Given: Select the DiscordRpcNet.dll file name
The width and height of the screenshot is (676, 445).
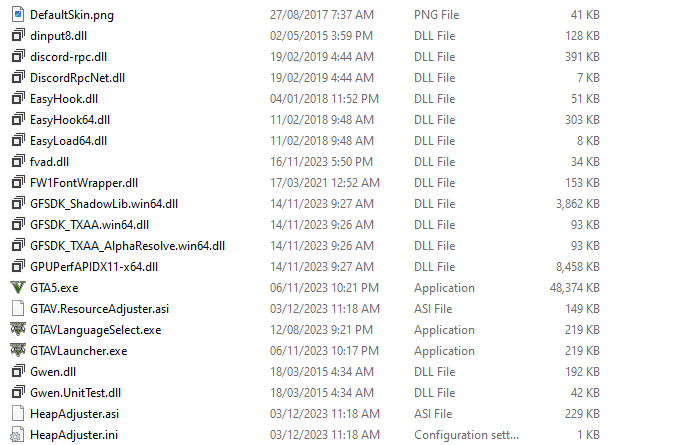Looking at the screenshot, I should 78,78.
